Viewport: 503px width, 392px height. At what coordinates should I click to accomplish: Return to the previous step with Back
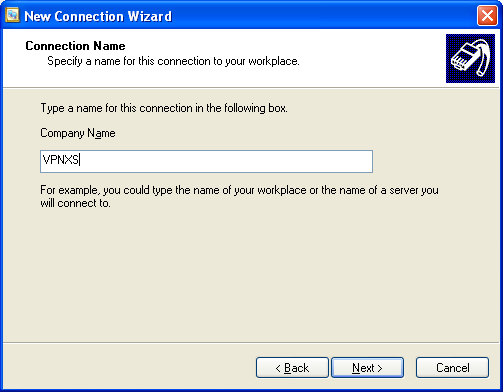(x=292, y=368)
